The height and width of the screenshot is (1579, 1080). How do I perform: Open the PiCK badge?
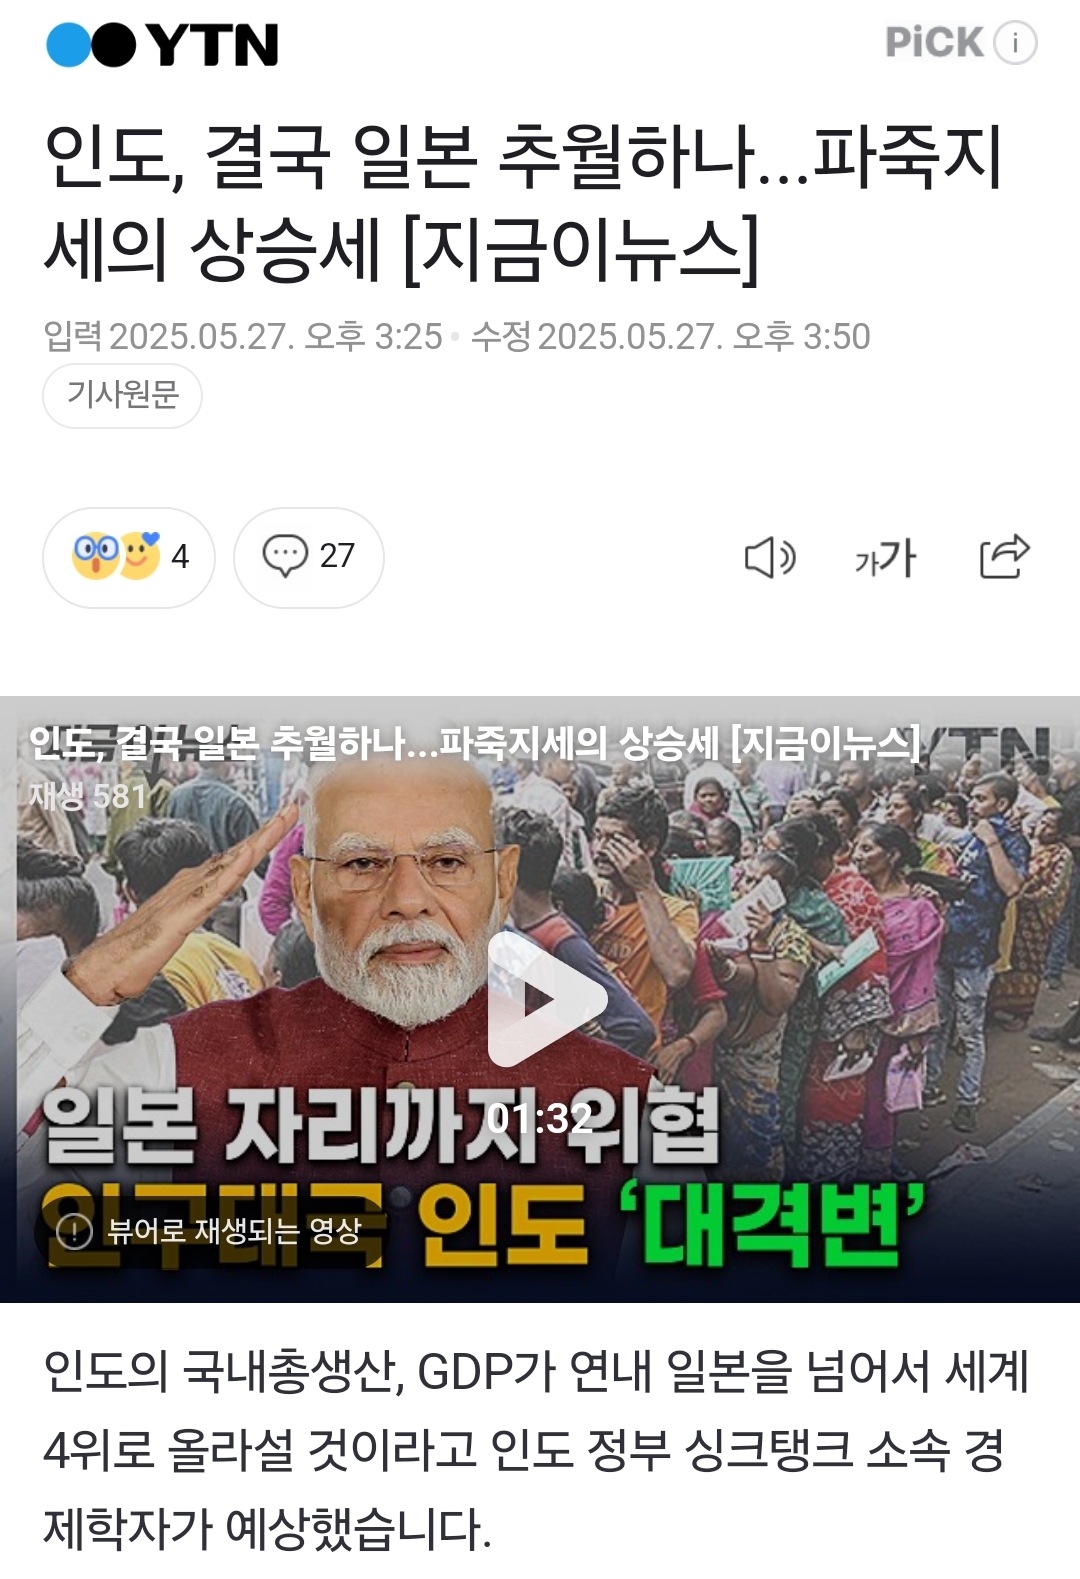(935, 42)
